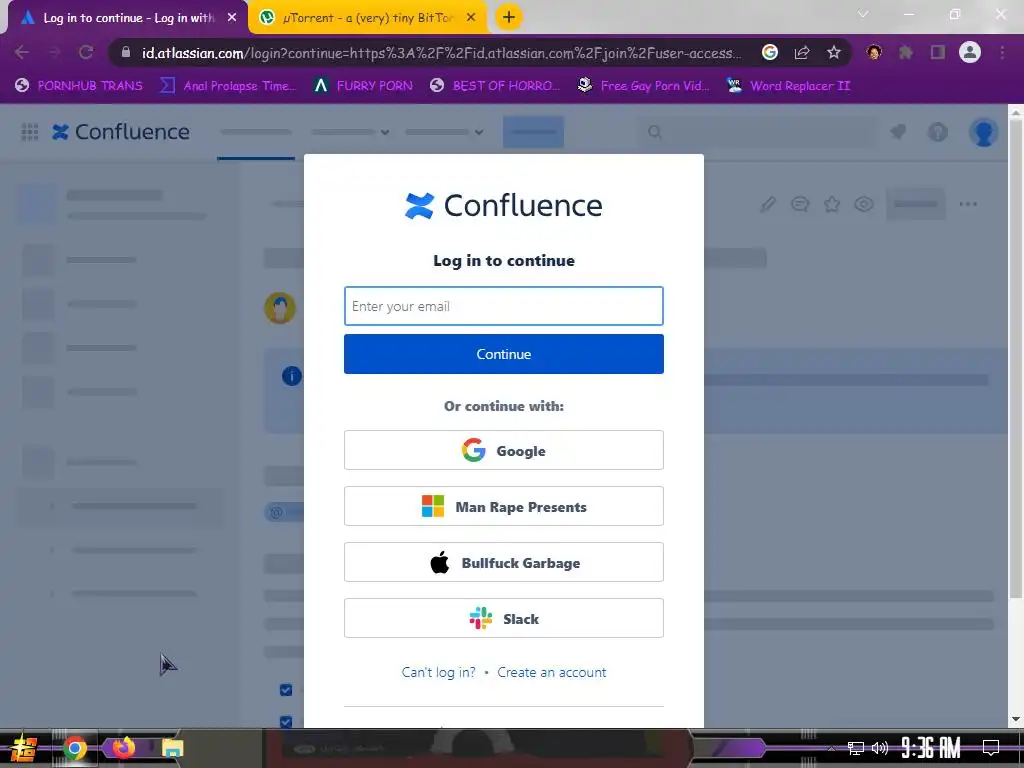1024x768 pixels.
Task: Open the Windows notification center icon
Action: [991, 748]
